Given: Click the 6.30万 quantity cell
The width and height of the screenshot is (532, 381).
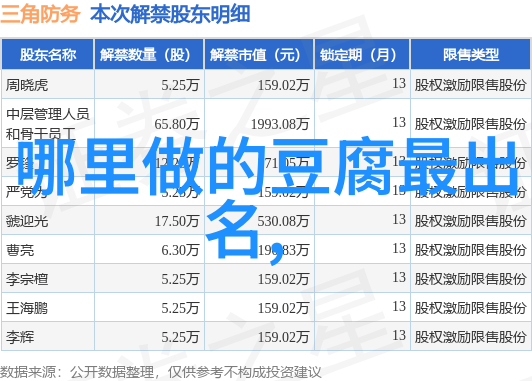Looking at the screenshot, I should [x=180, y=250].
